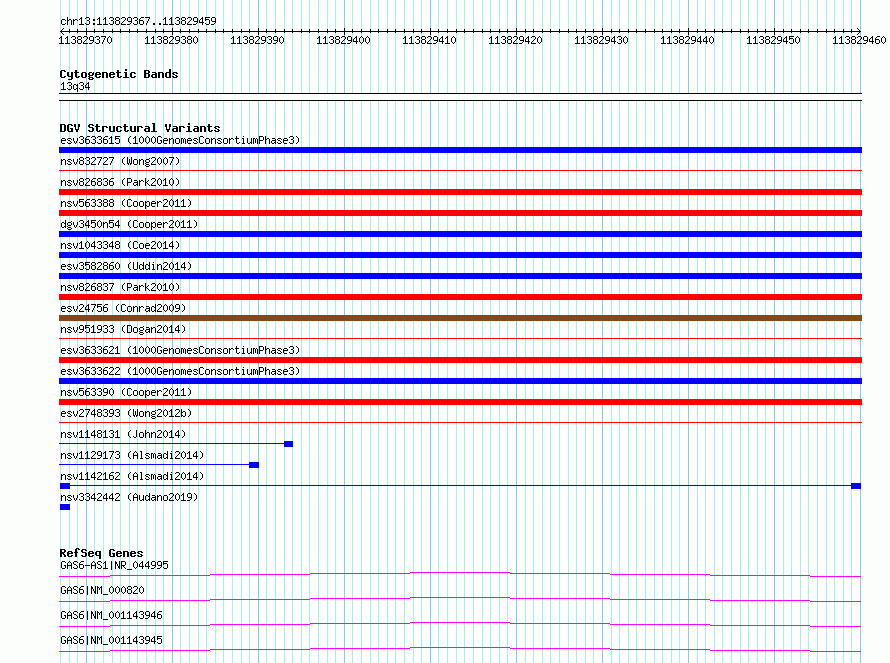
Task: Open GAS6|NM_001143946 gene label
Action: (x=111, y=615)
